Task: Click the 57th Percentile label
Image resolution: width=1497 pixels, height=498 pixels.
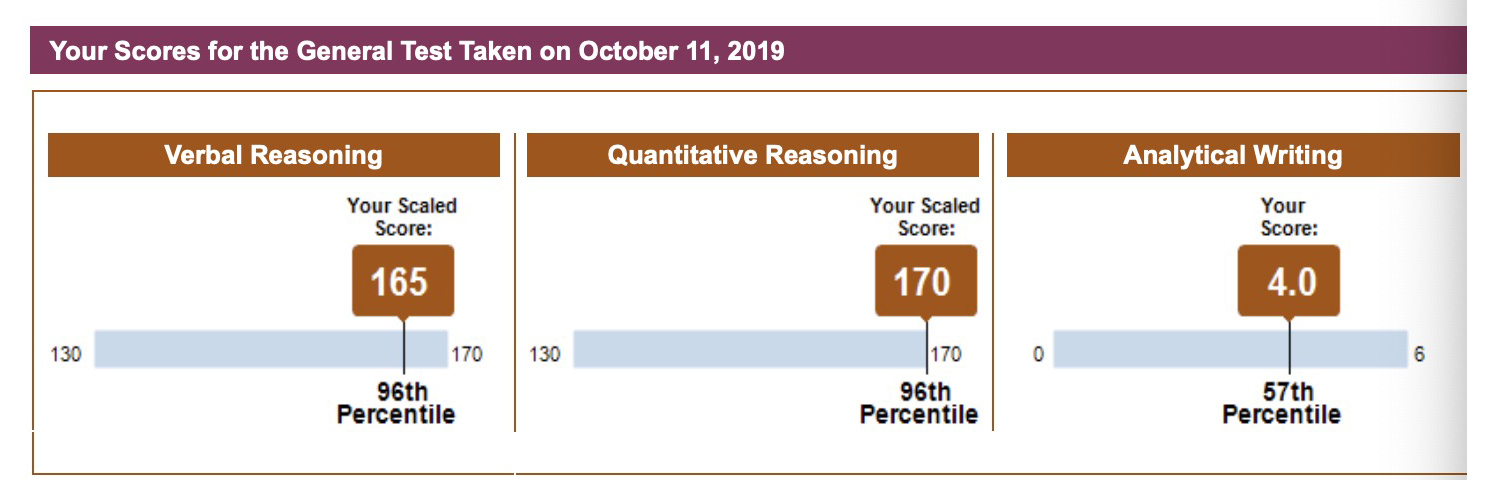Action: pyautogui.click(x=1281, y=403)
